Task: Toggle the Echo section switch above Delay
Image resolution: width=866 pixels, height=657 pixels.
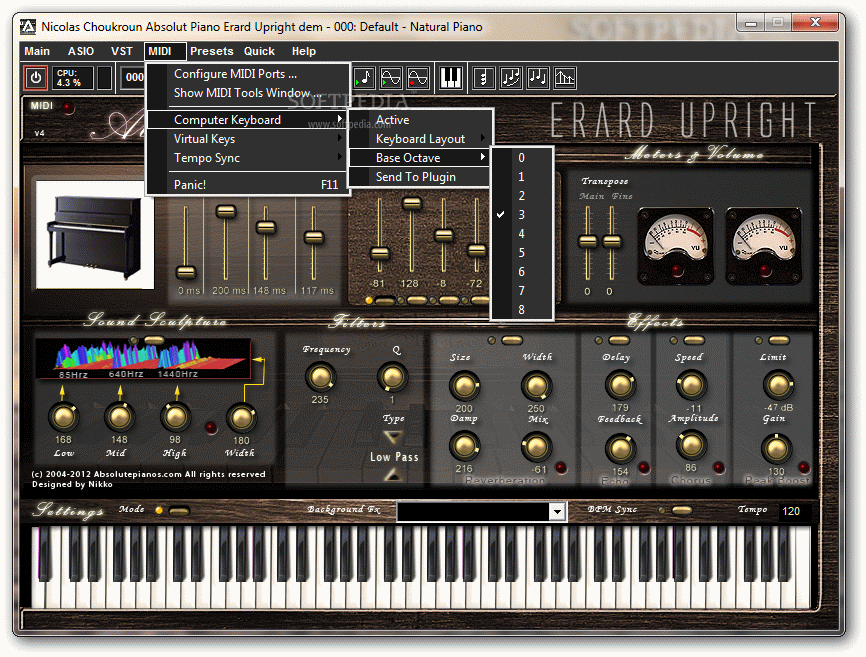Action: pos(619,340)
